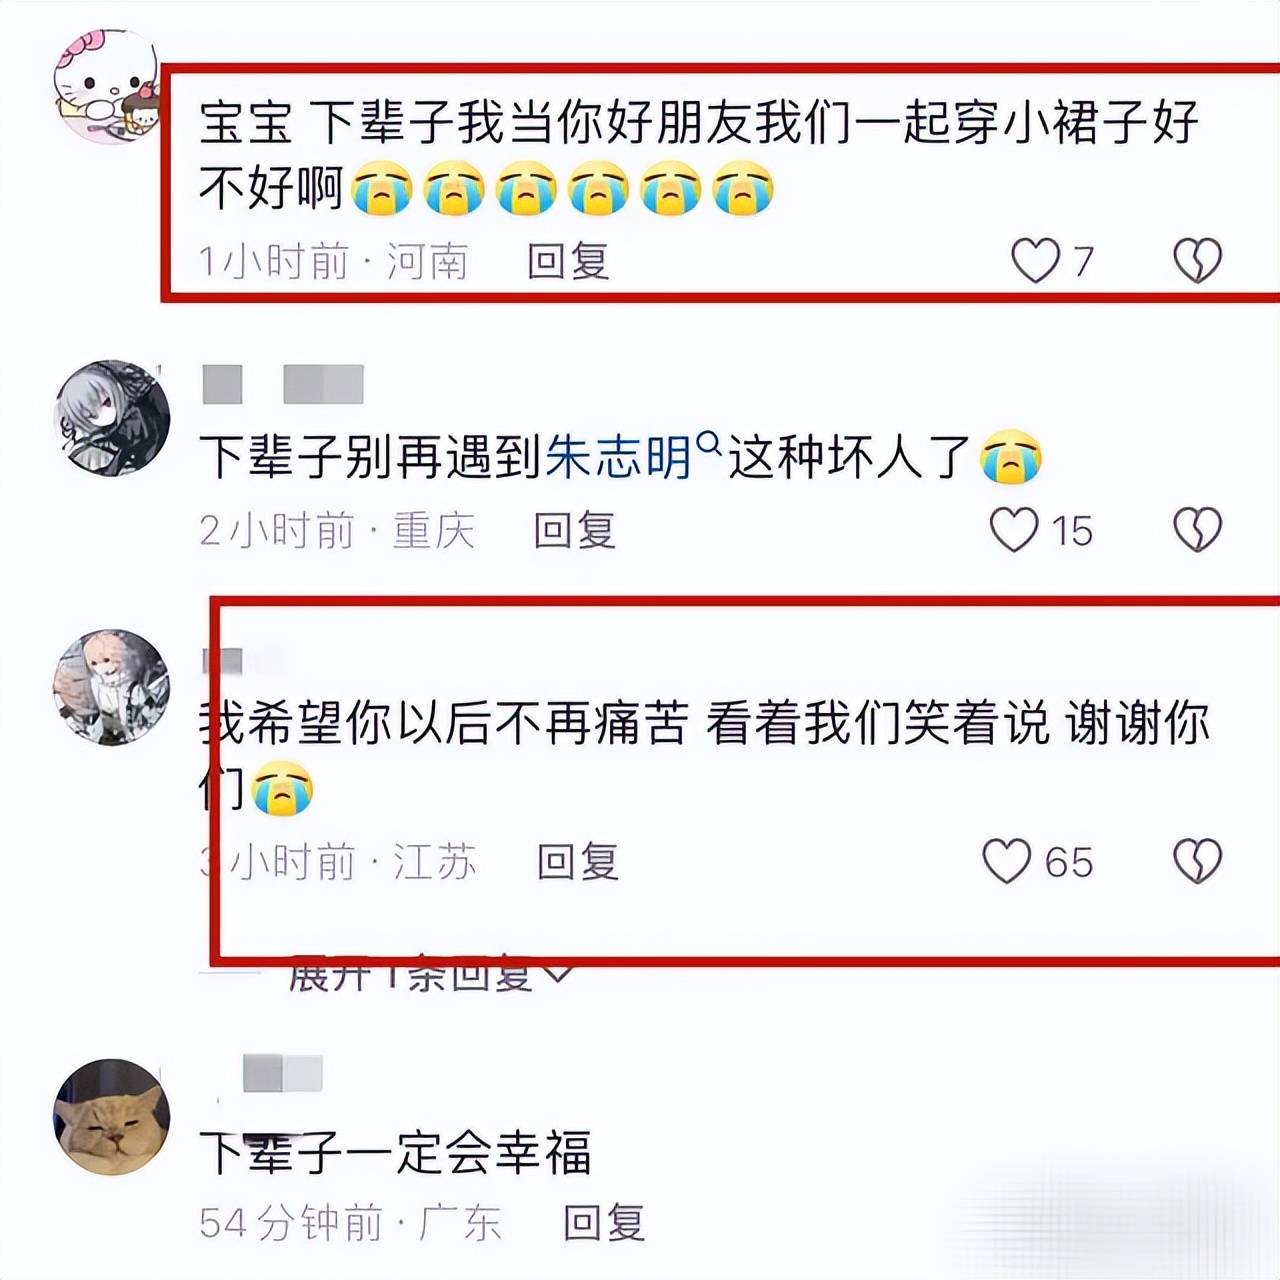
Task: Open the Hello Kitty avatar profile
Action: 107,87
